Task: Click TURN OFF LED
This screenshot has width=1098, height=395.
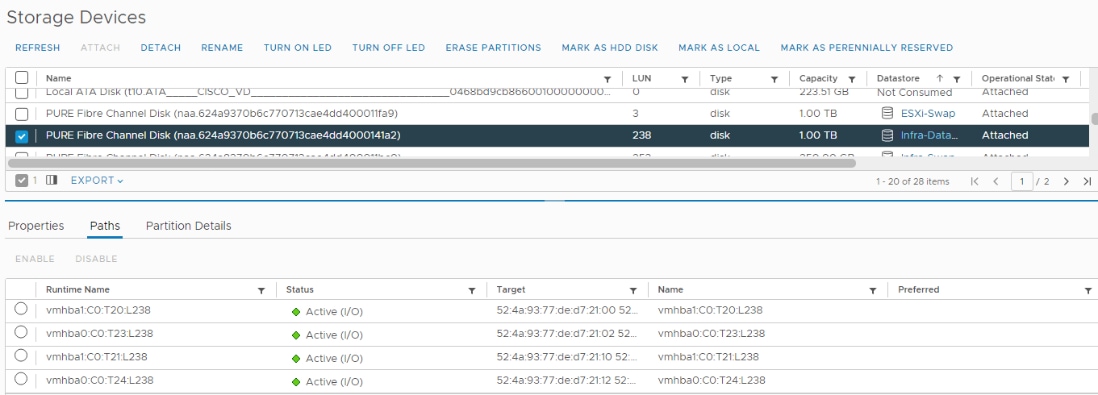Action: point(389,48)
